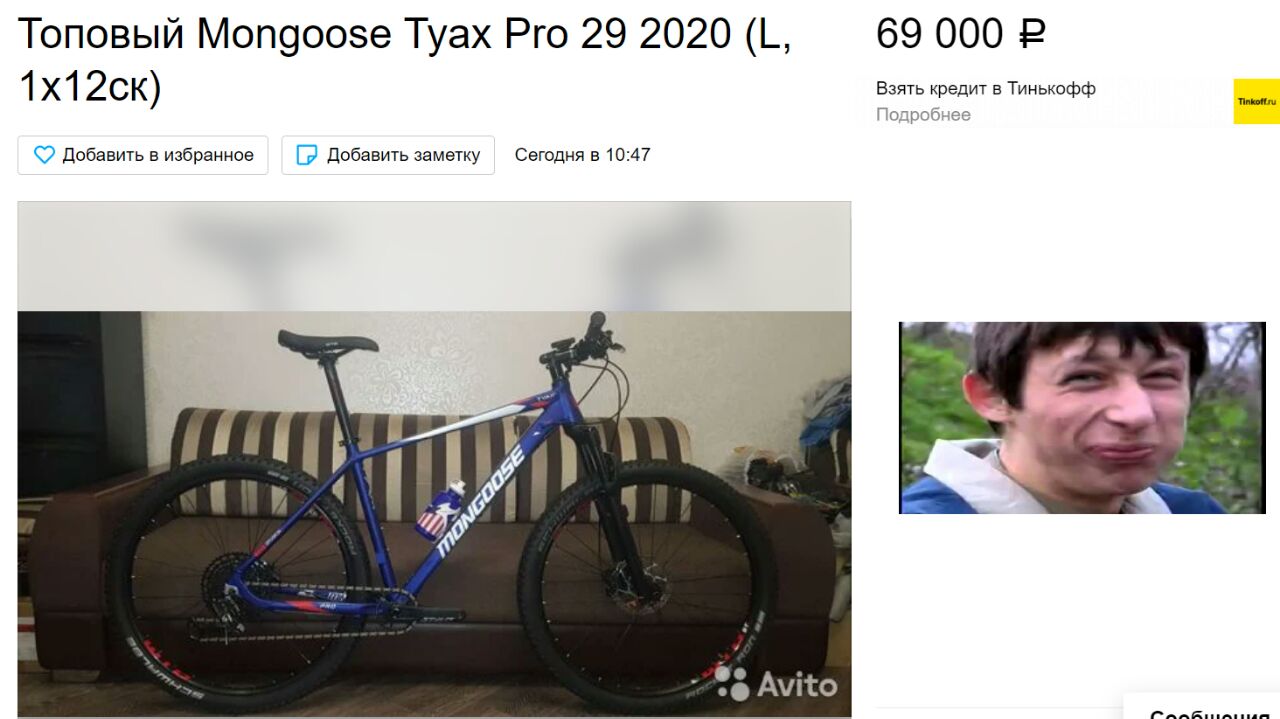Click the heart icon for favorites

[44, 155]
